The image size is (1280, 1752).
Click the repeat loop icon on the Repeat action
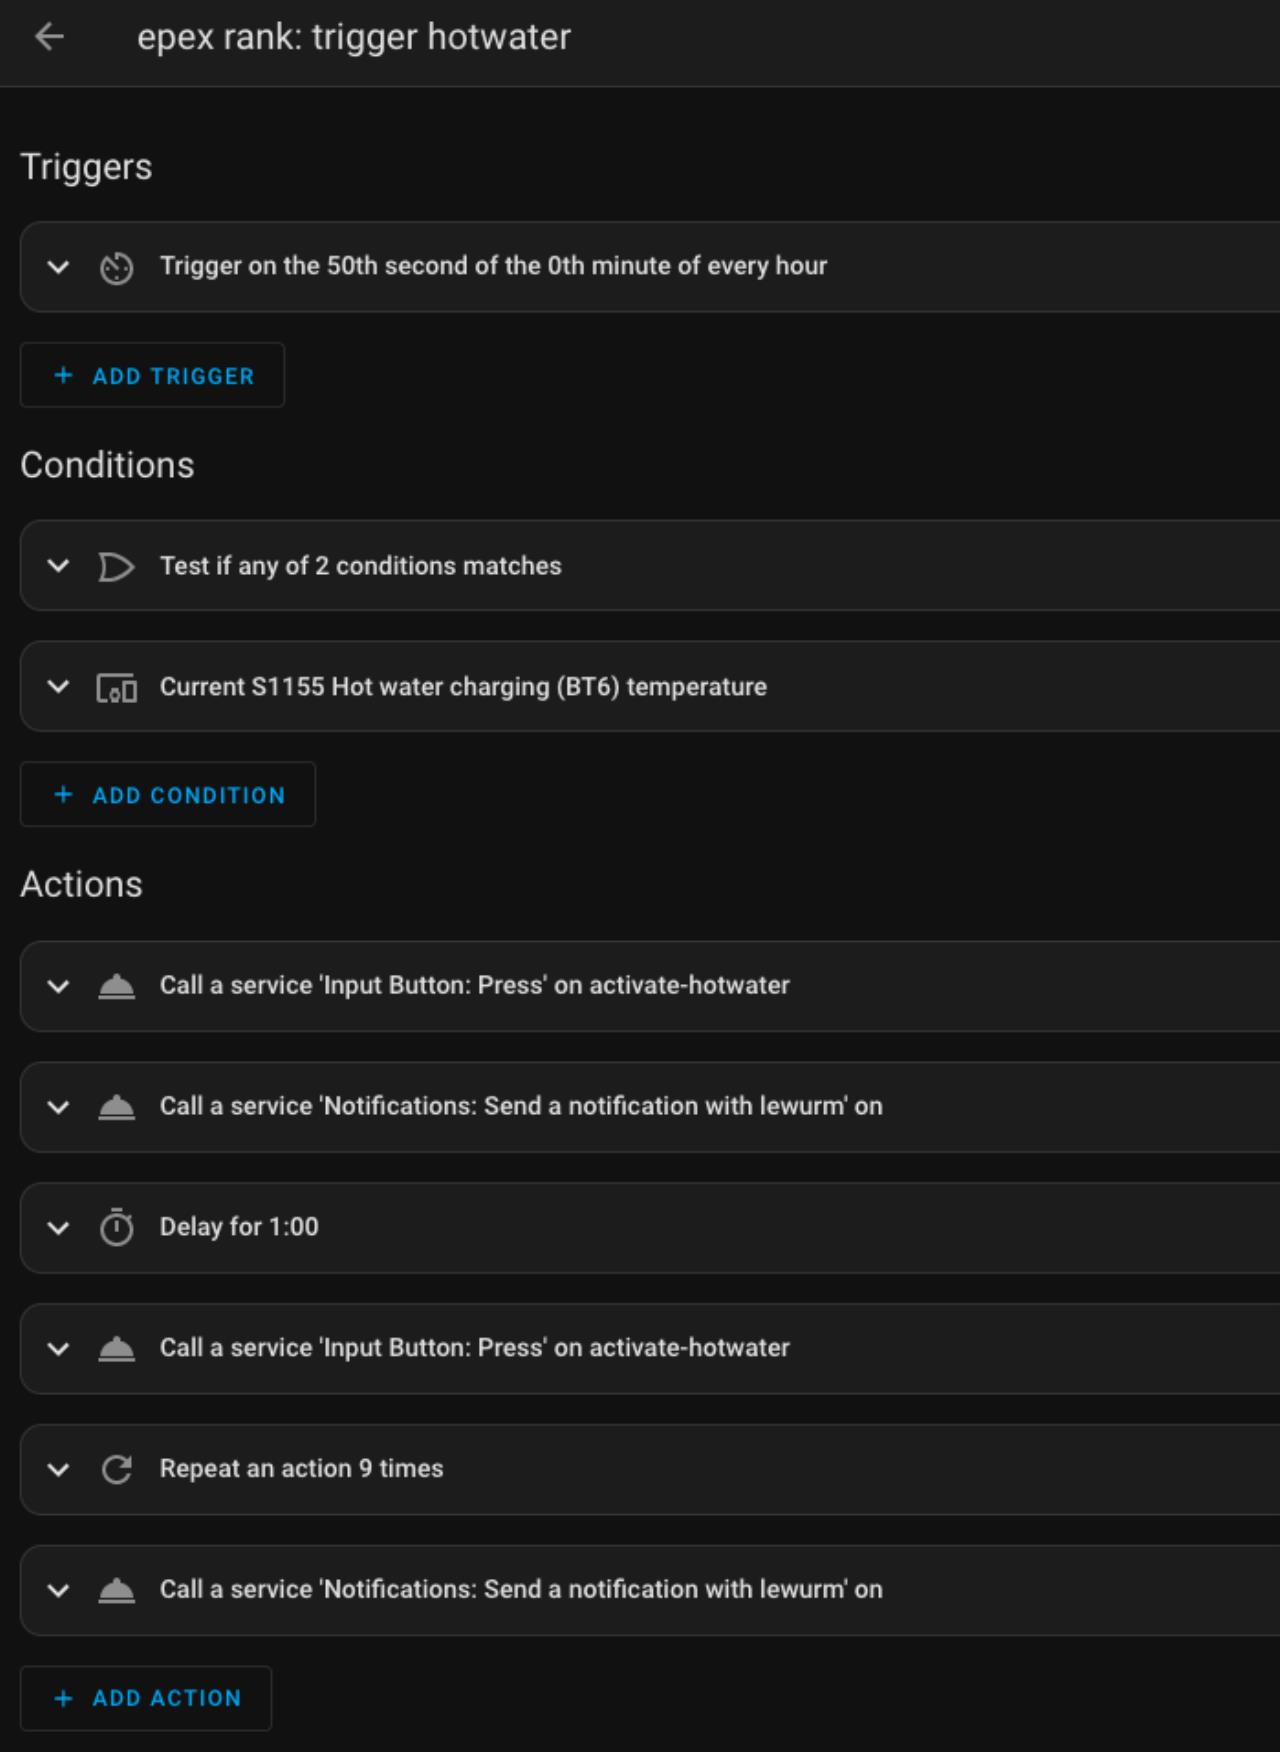pyautogui.click(x=116, y=1469)
